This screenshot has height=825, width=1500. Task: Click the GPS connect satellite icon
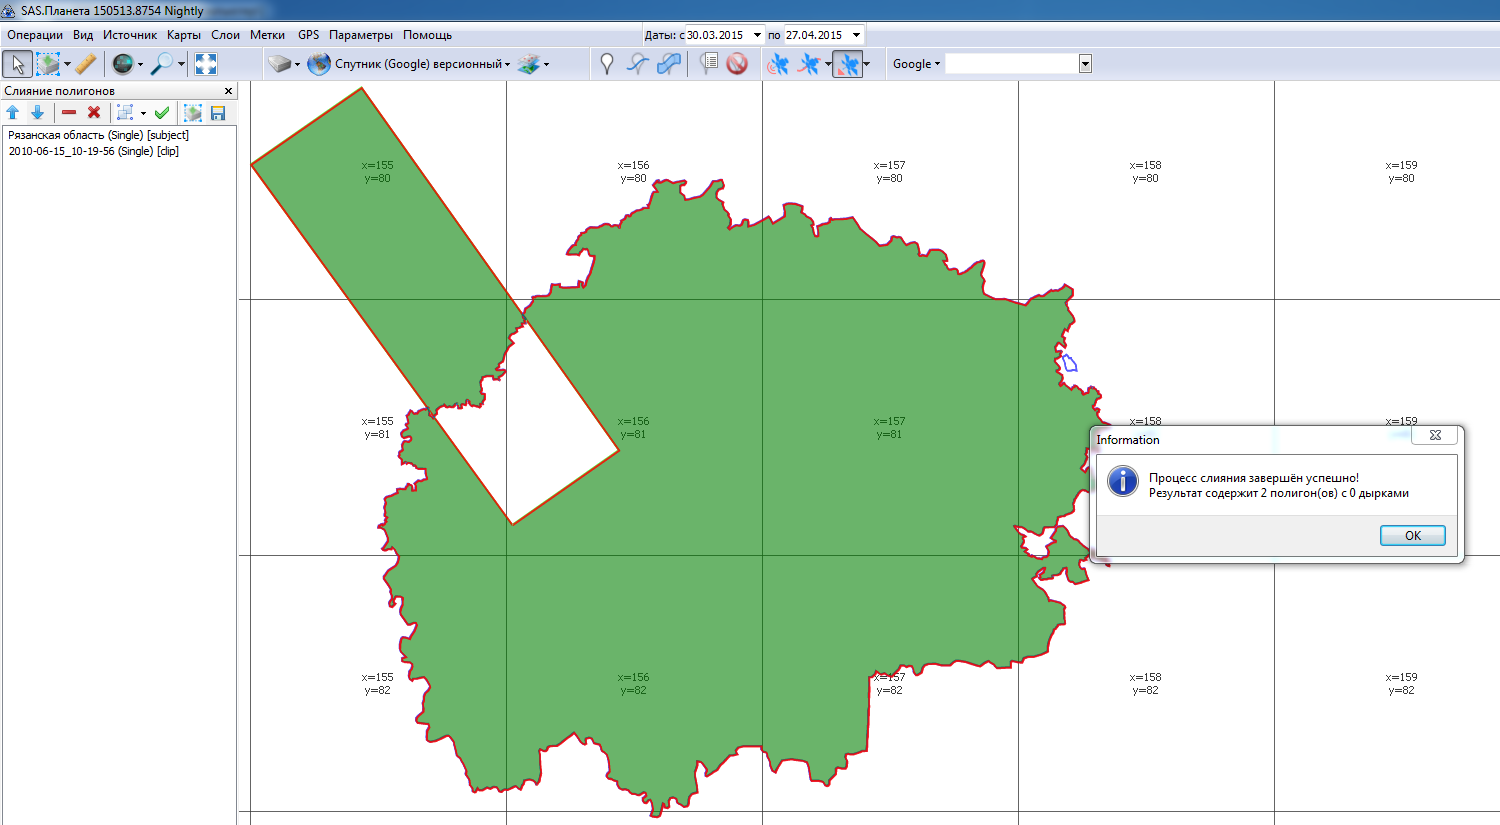(777, 64)
